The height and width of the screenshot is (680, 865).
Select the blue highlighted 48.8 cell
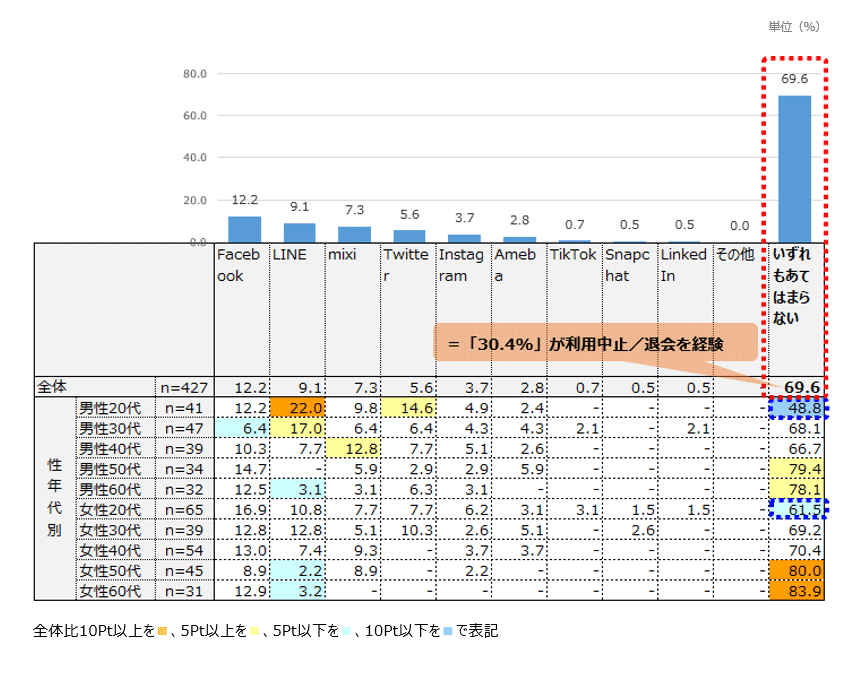[x=797, y=407]
